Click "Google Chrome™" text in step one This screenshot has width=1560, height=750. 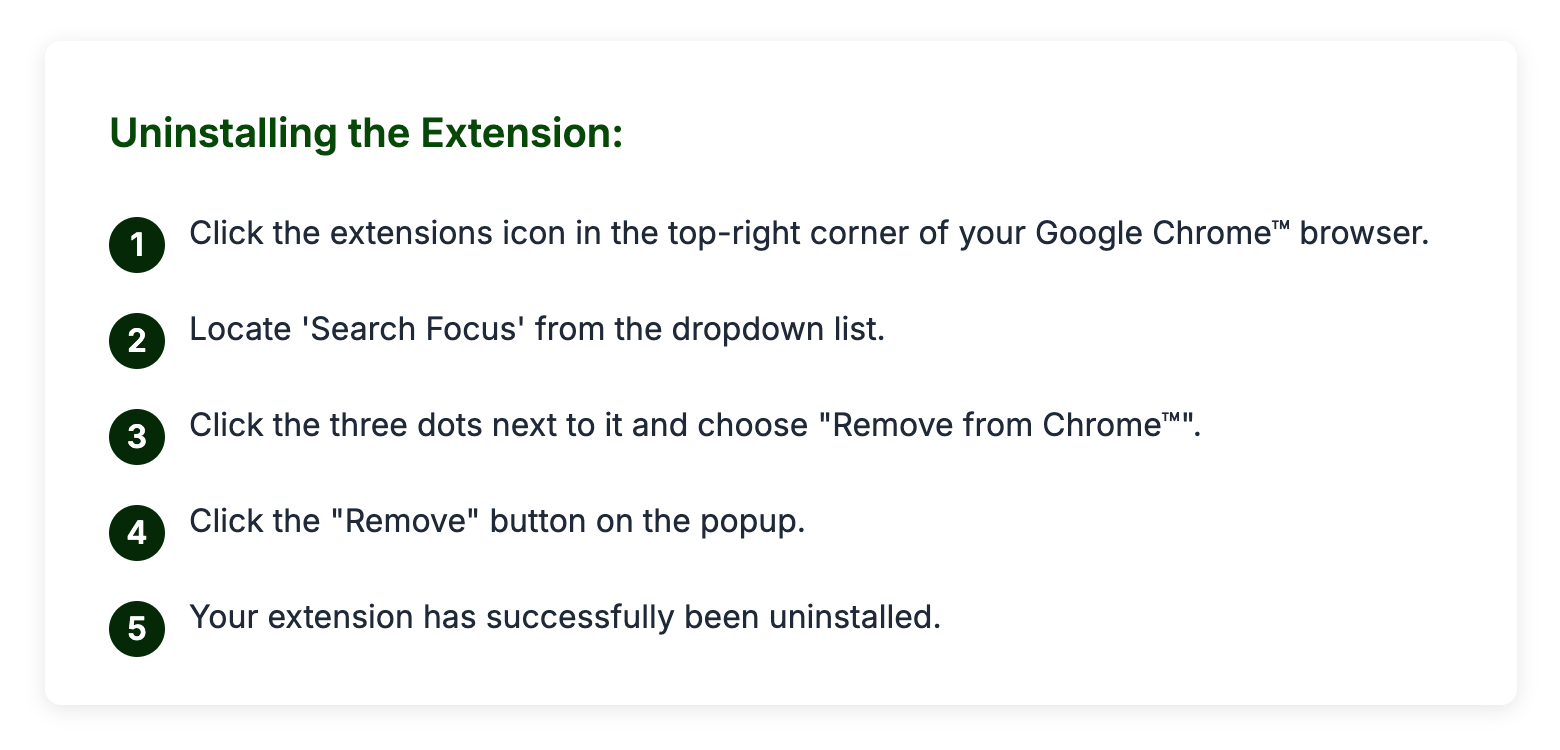1161,233
